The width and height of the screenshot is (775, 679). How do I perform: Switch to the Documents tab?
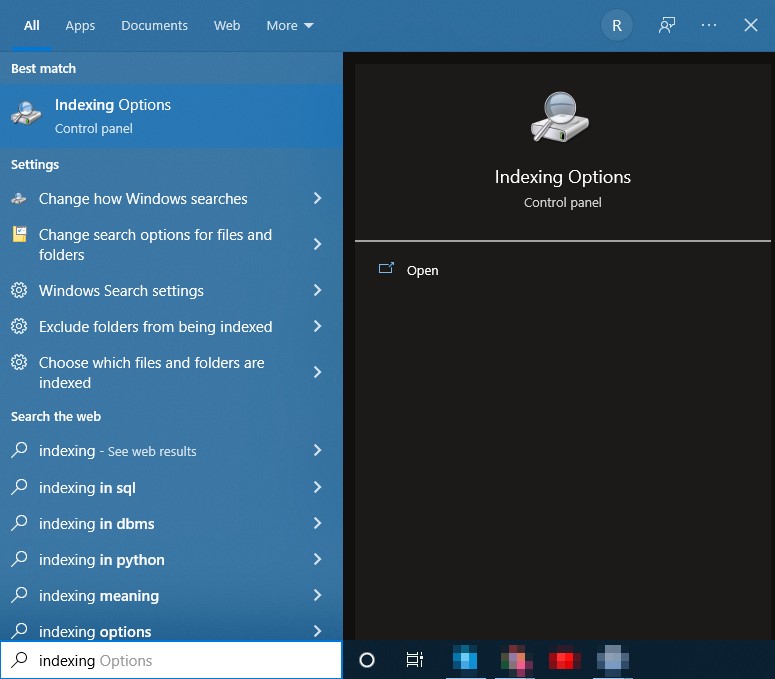tap(154, 26)
